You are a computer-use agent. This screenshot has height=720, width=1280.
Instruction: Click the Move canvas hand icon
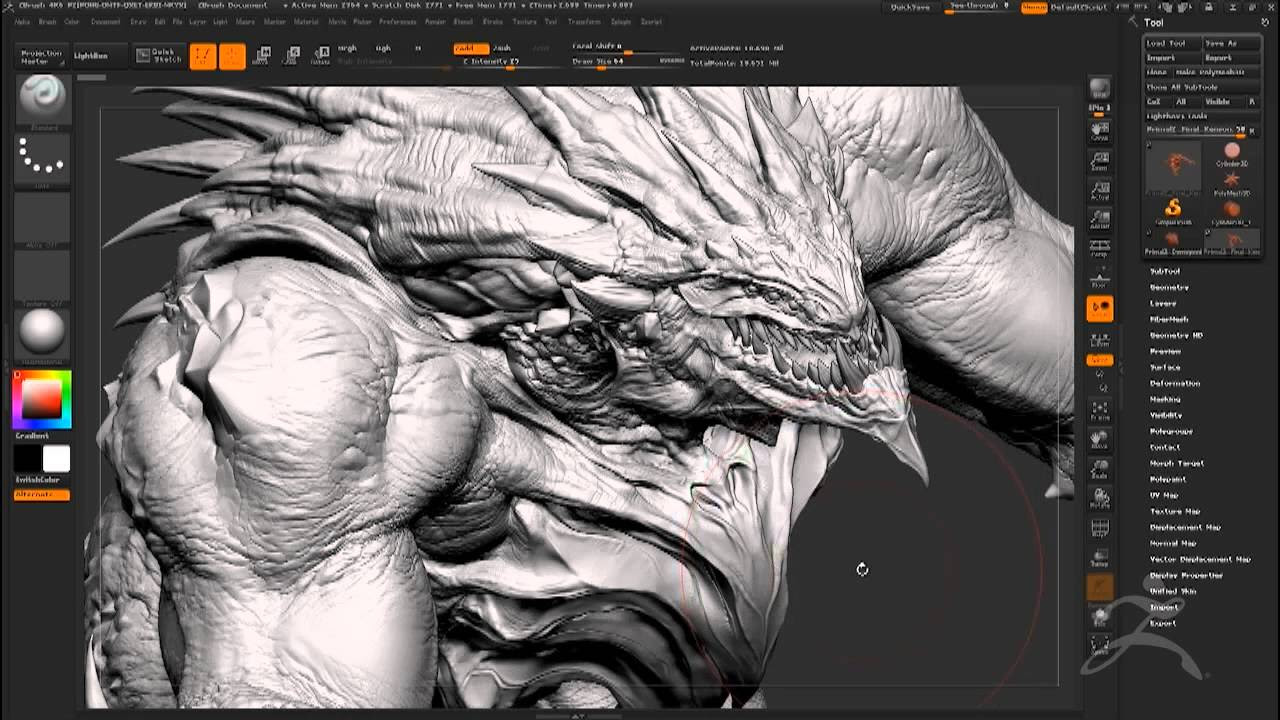[x=1100, y=440]
